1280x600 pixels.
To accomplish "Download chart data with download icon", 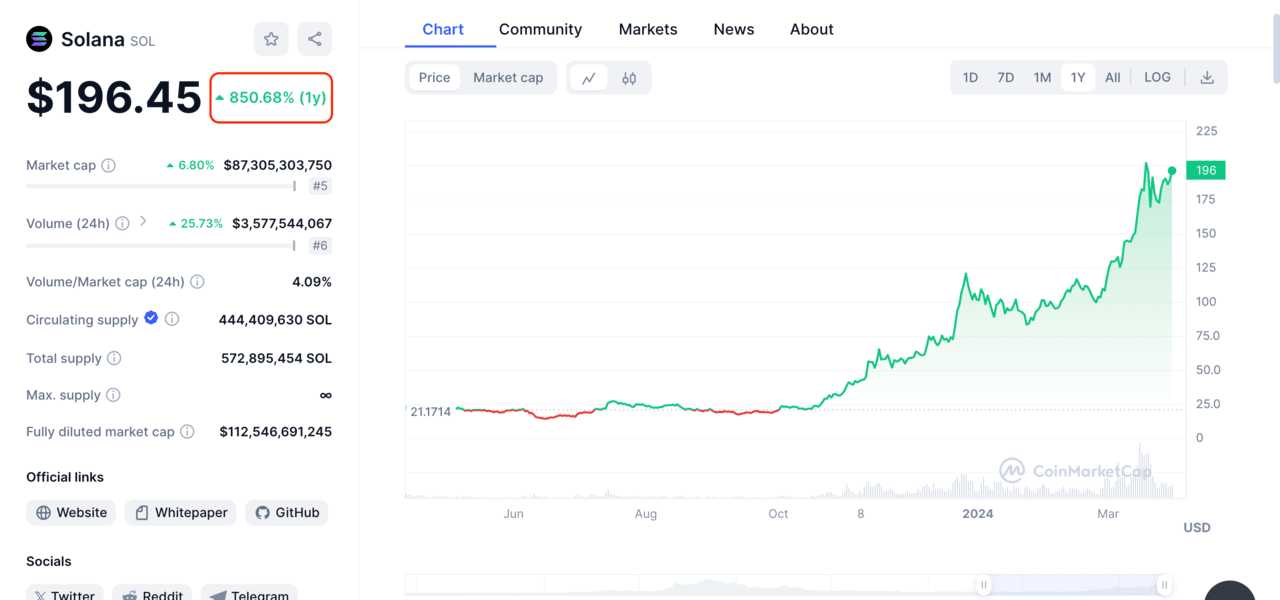I will click(x=1207, y=78).
